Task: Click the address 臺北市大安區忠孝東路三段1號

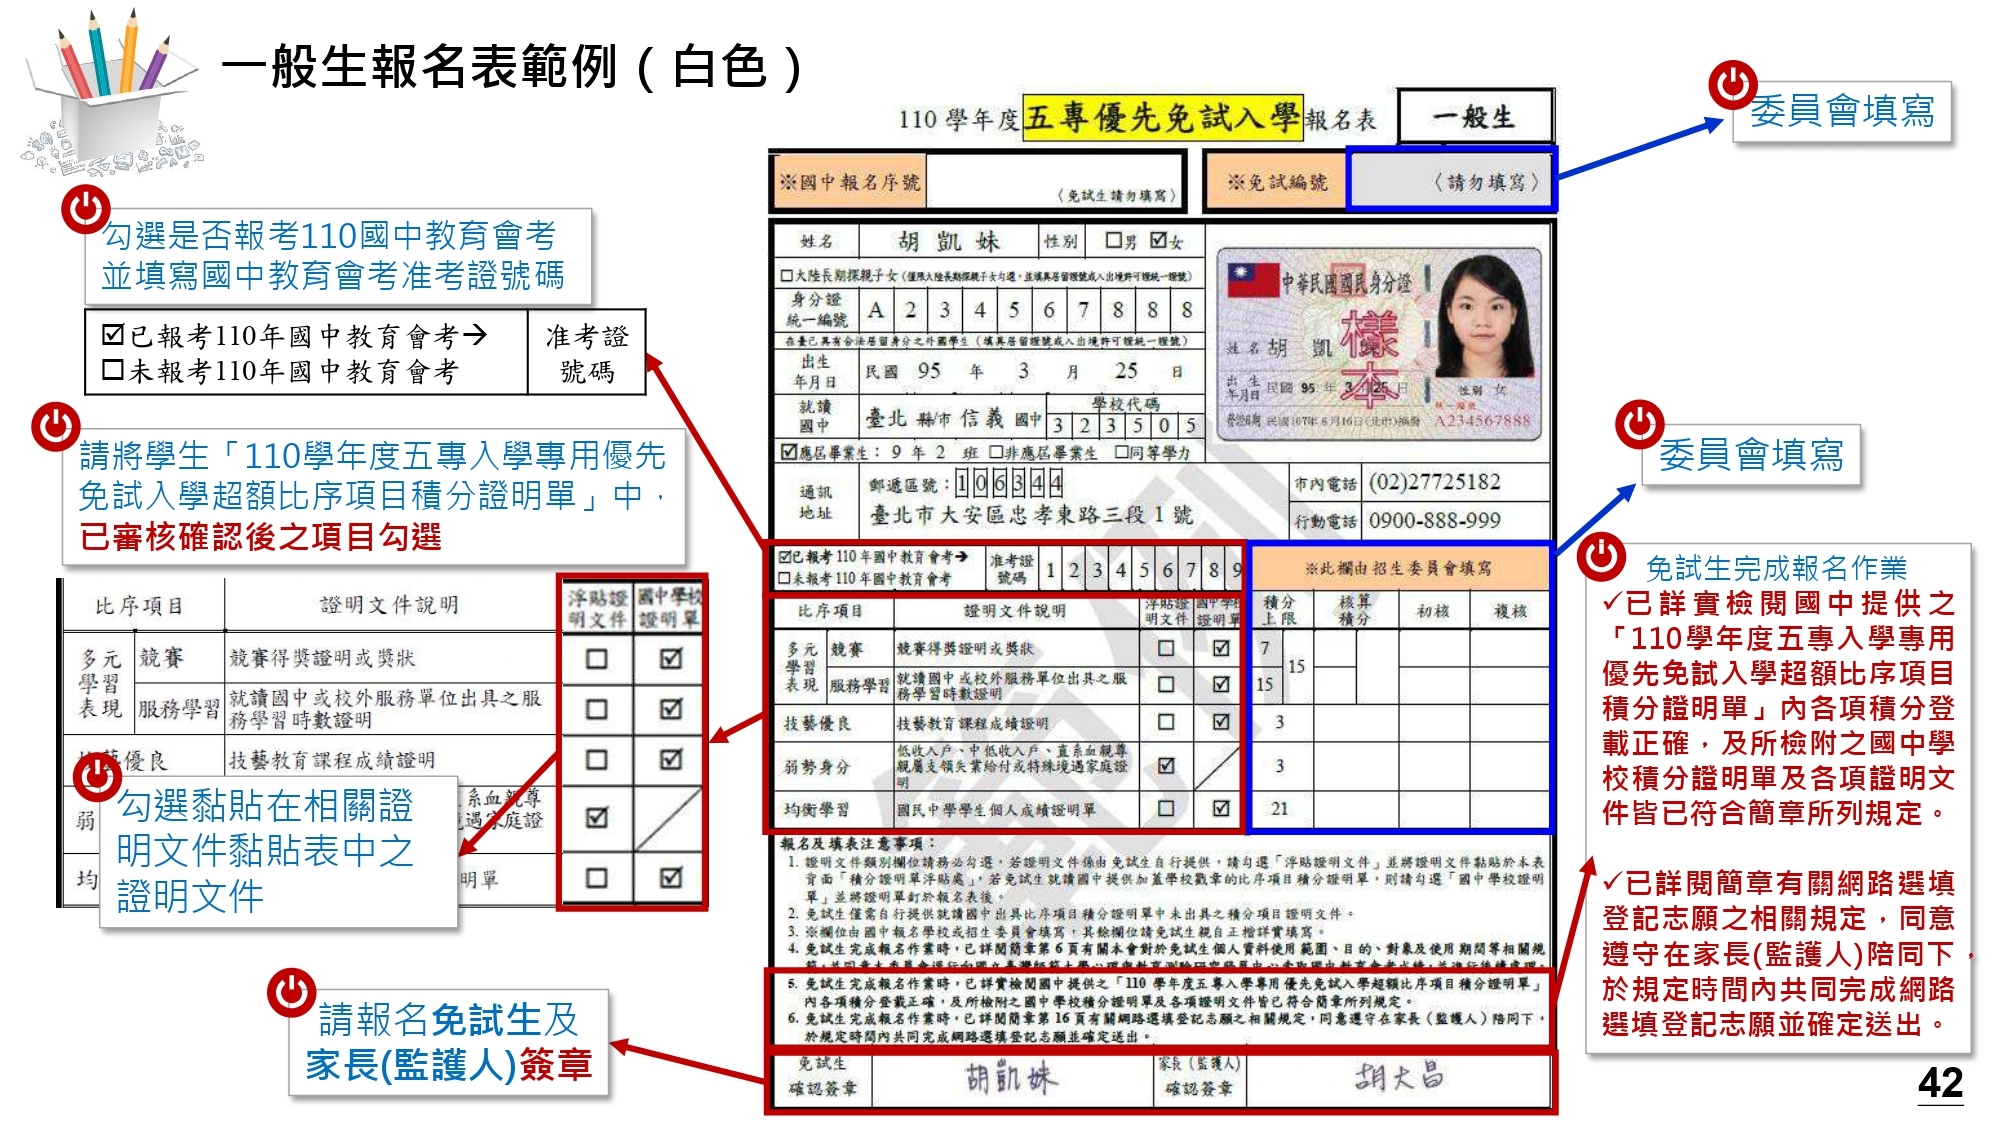Action: coord(1030,515)
